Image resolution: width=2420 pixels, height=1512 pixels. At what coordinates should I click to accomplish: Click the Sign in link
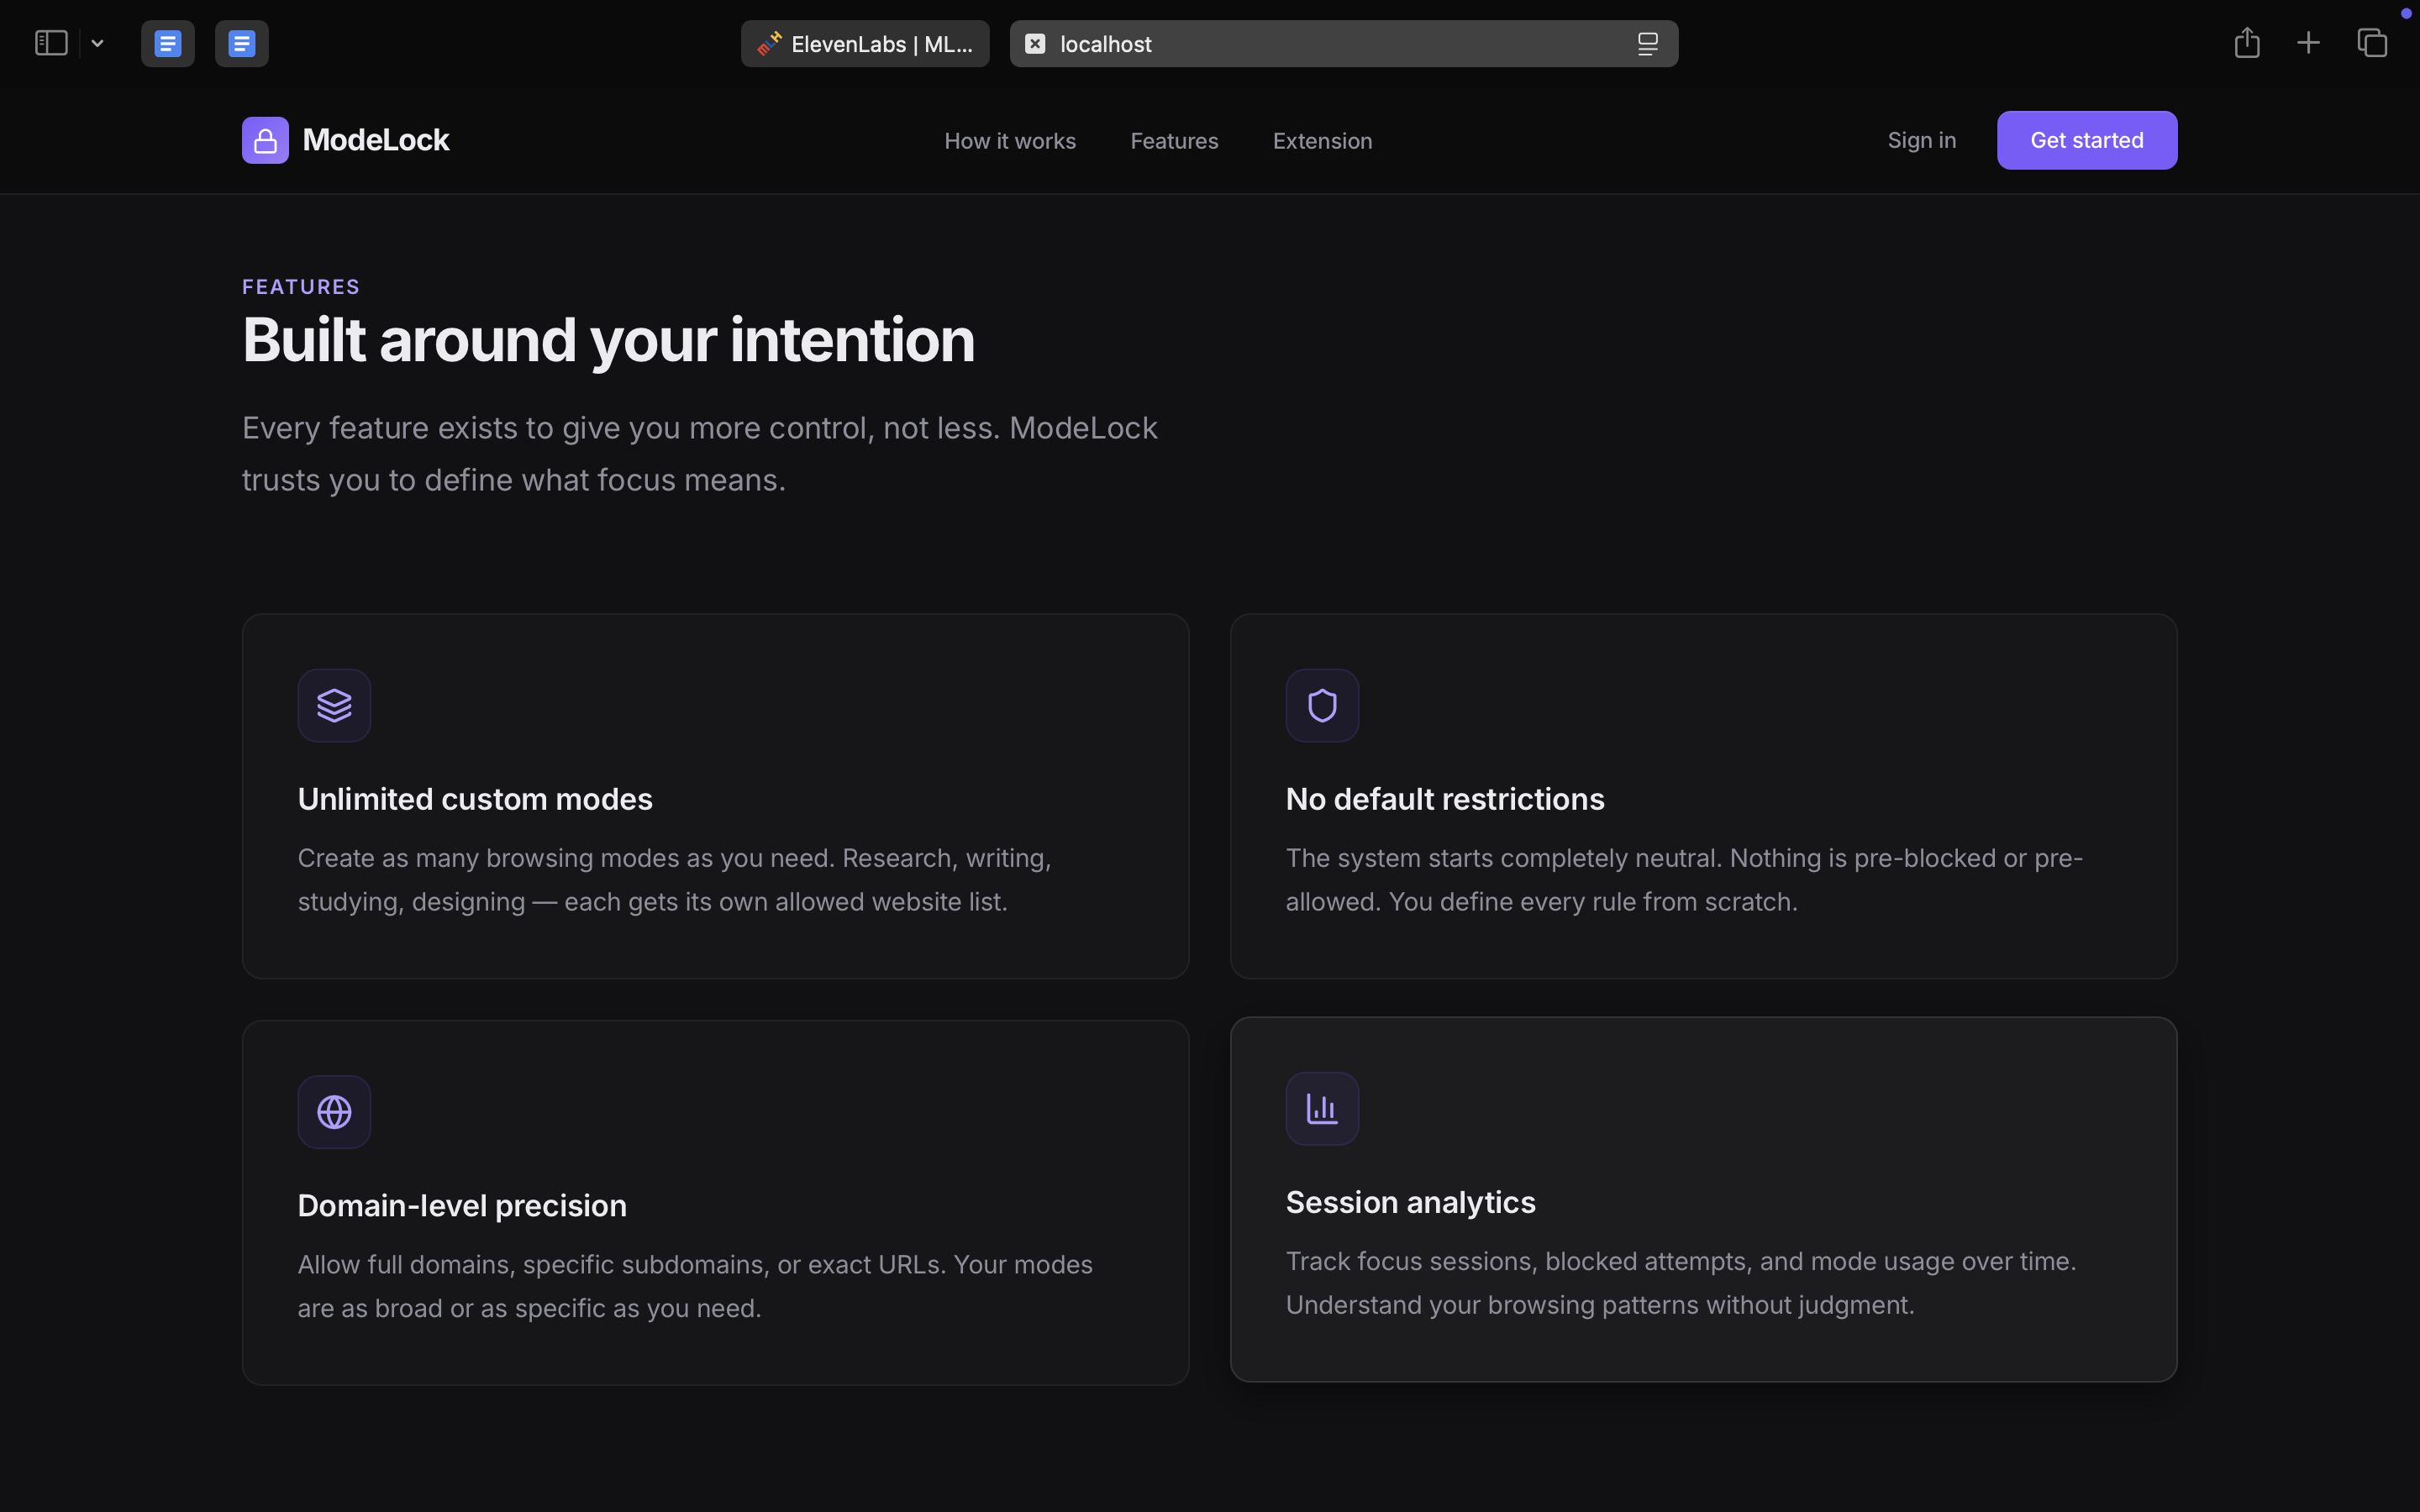(x=1921, y=140)
